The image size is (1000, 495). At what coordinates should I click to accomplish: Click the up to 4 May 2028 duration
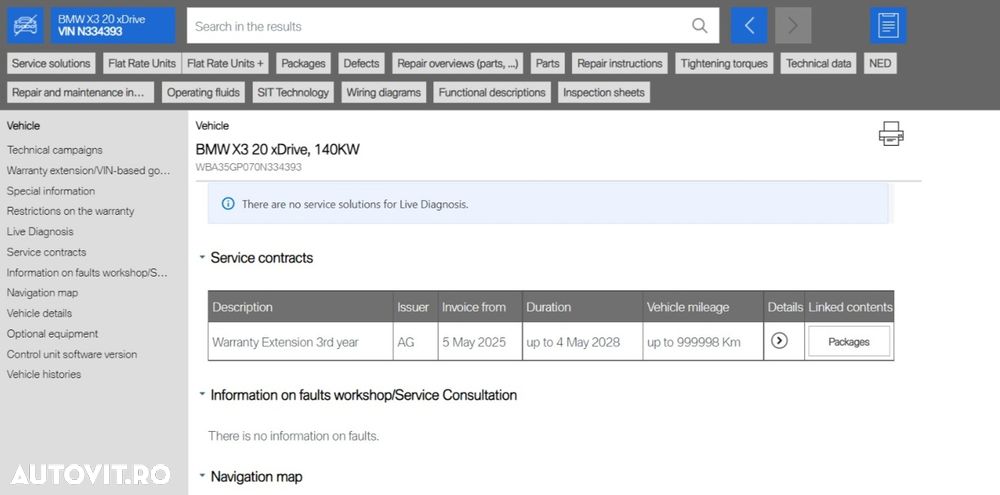pyautogui.click(x=573, y=342)
